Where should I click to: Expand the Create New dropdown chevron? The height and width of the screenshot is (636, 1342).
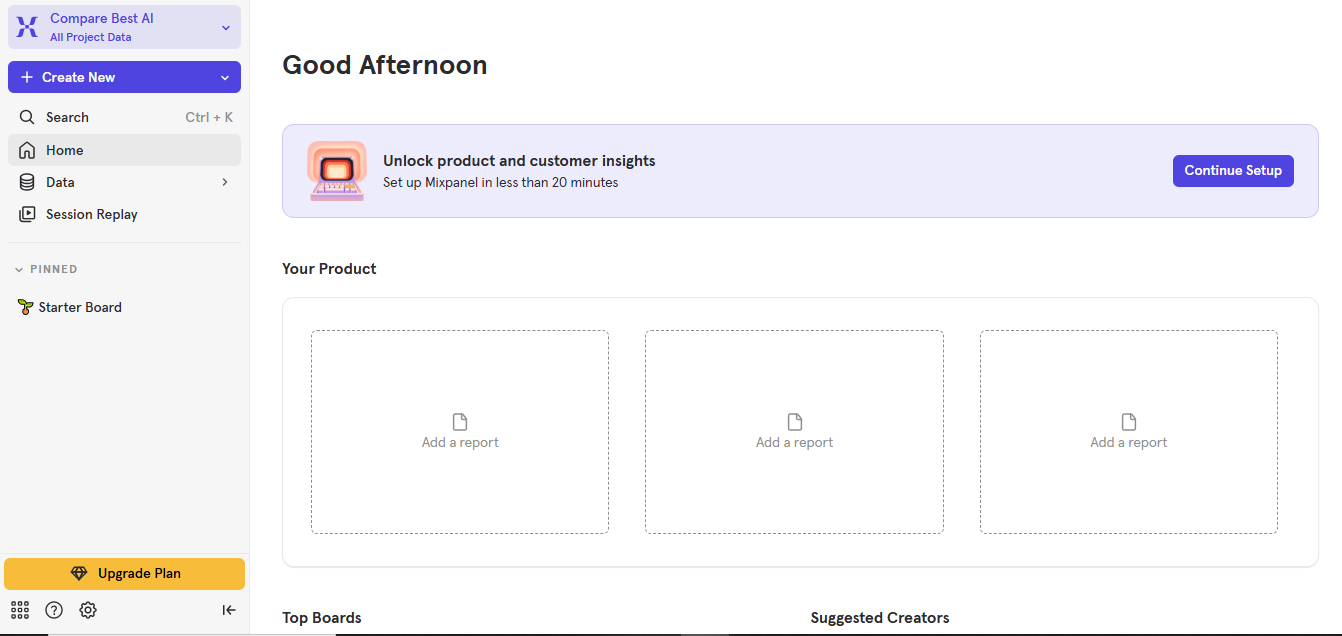tap(225, 77)
